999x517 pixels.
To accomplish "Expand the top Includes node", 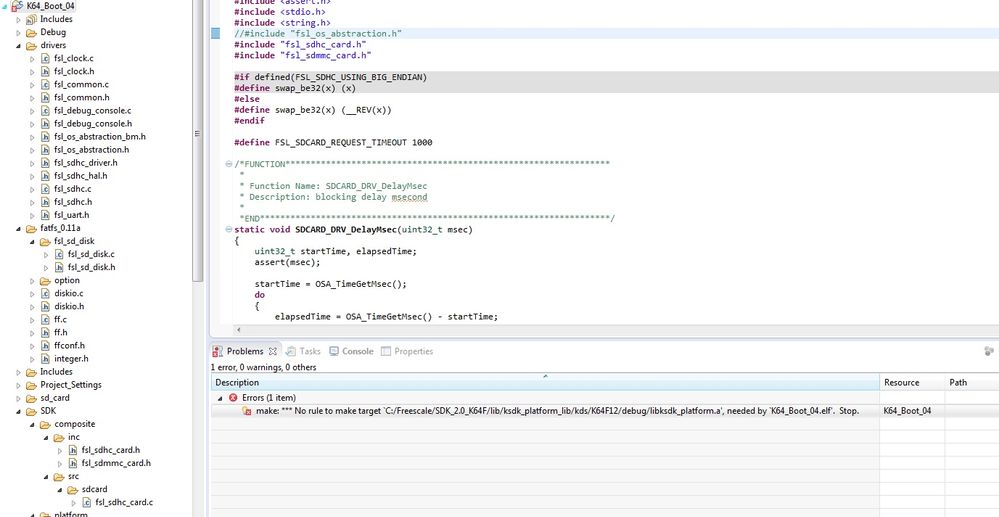I will click(18, 20).
